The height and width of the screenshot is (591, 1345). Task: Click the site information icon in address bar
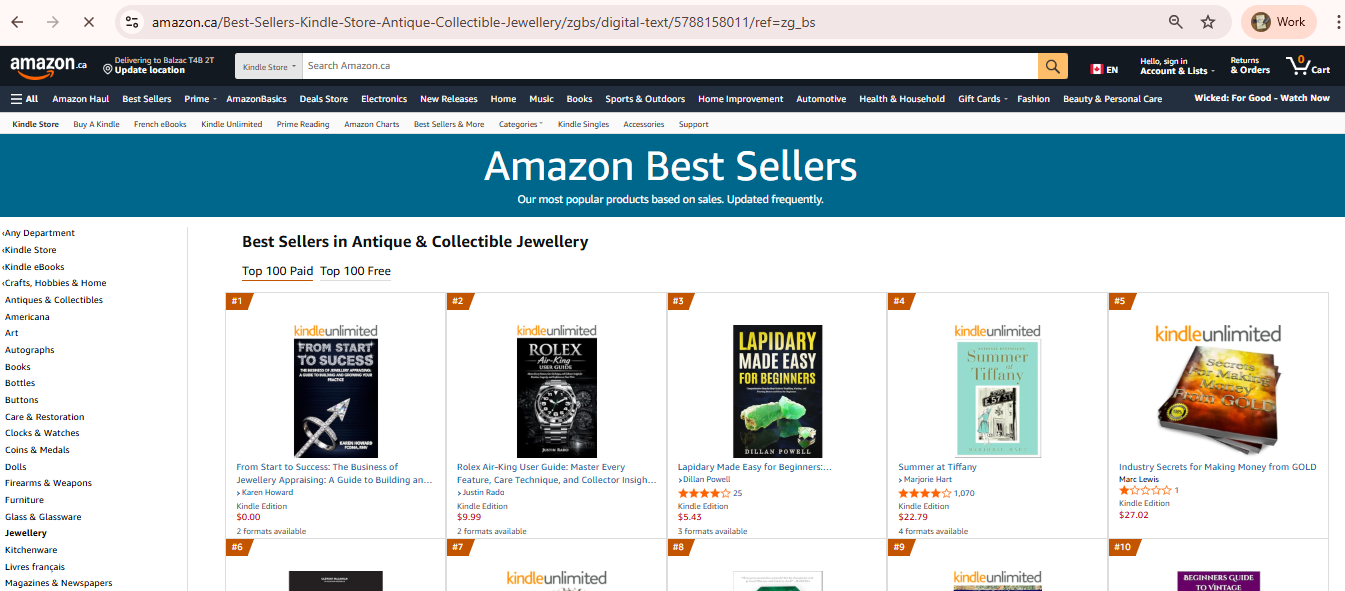tap(132, 22)
